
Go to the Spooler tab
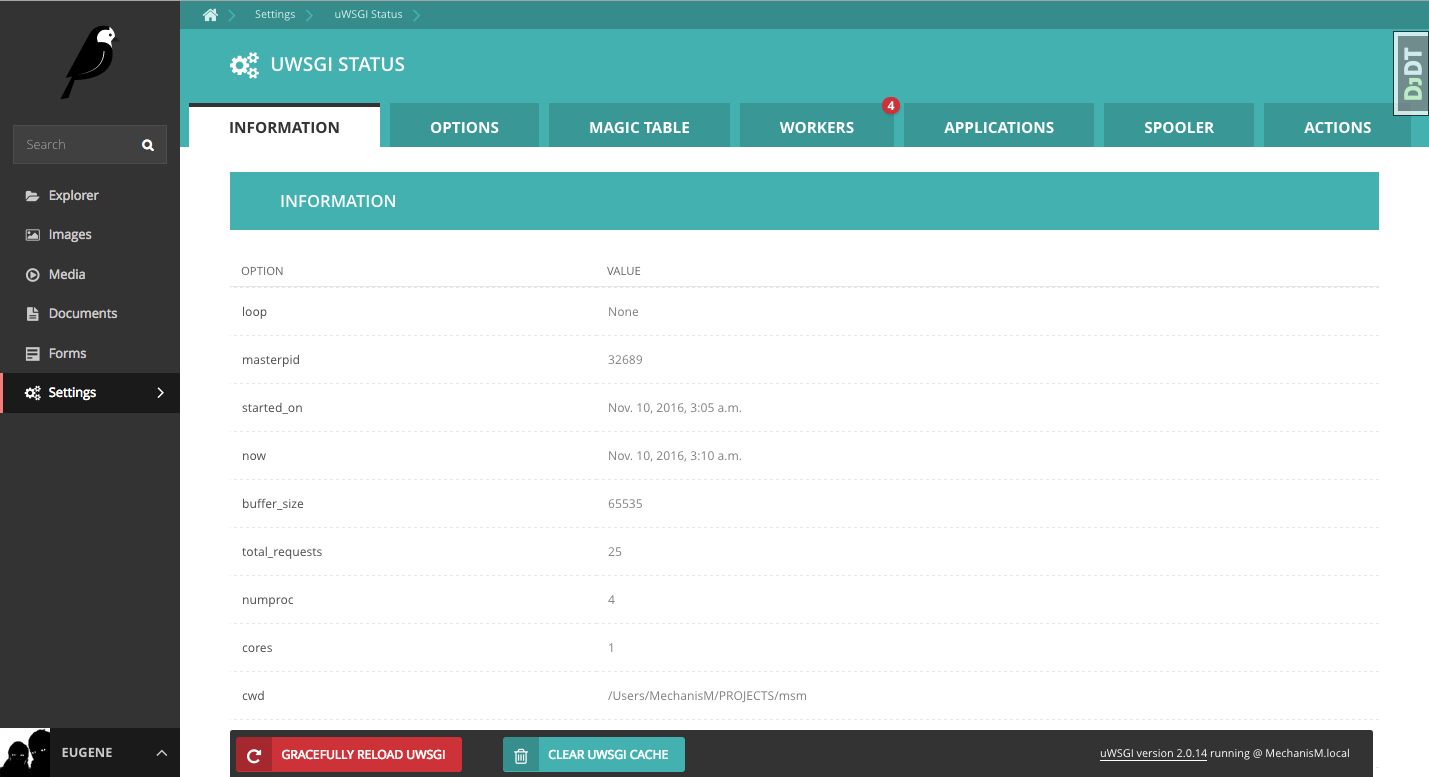(1178, 127)
